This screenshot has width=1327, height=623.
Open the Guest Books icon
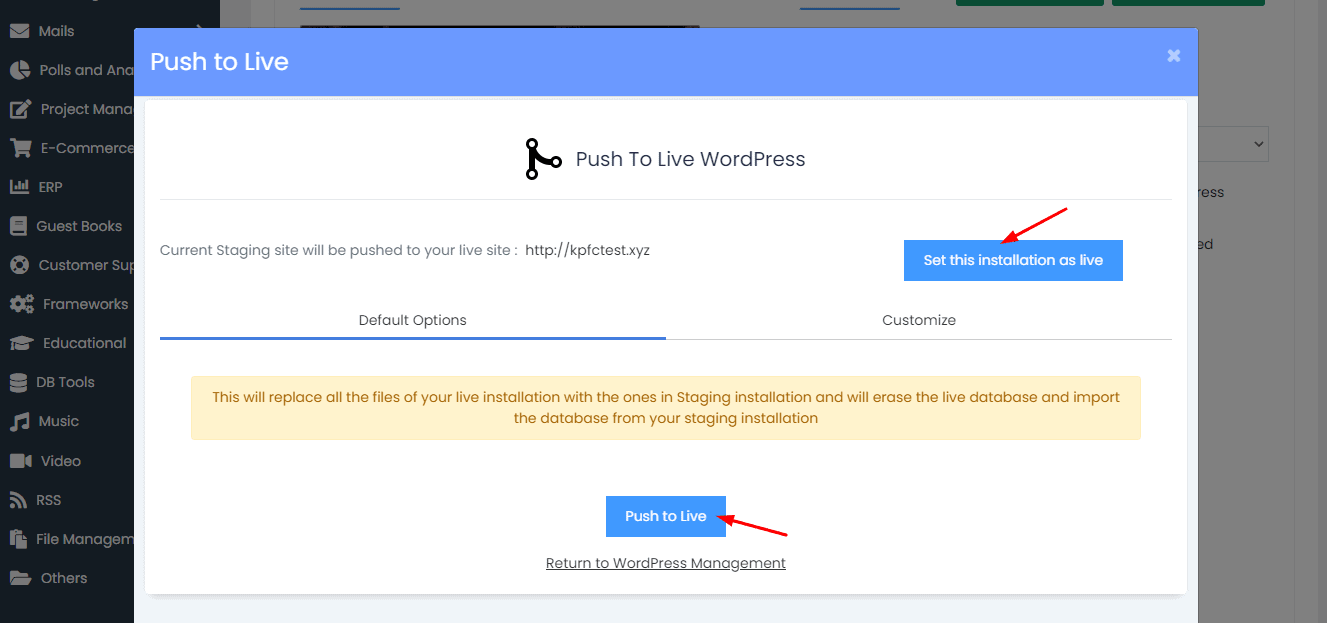click(x=19, y=226)
